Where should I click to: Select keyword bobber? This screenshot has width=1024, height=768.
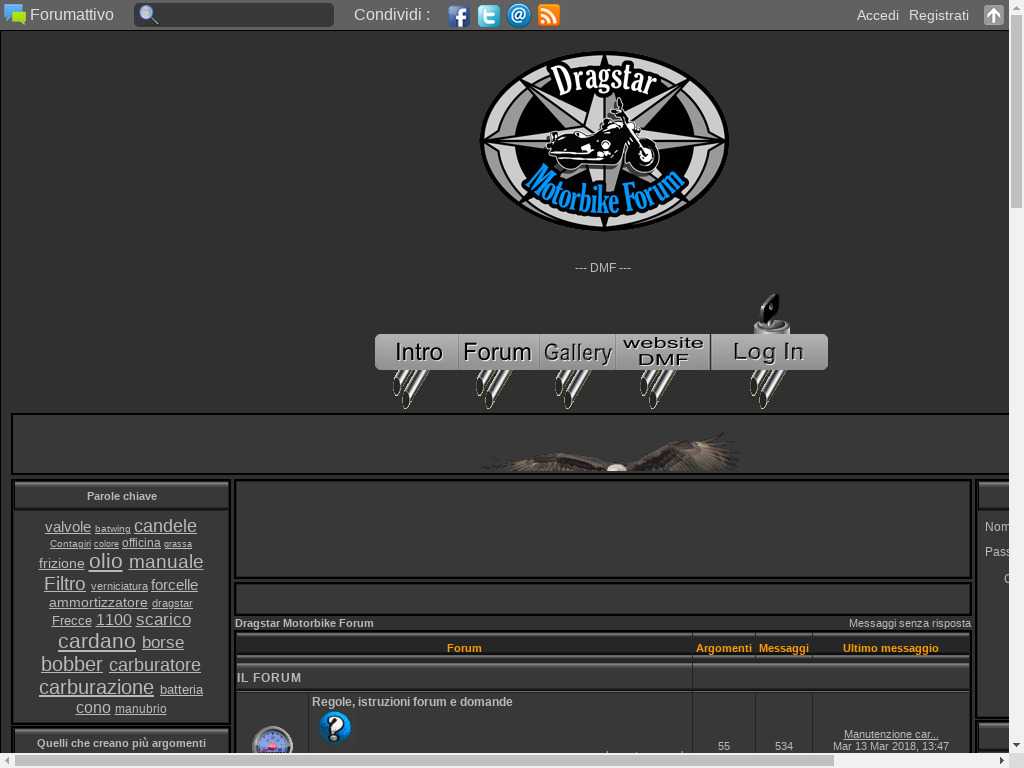(x=72, y=664)
